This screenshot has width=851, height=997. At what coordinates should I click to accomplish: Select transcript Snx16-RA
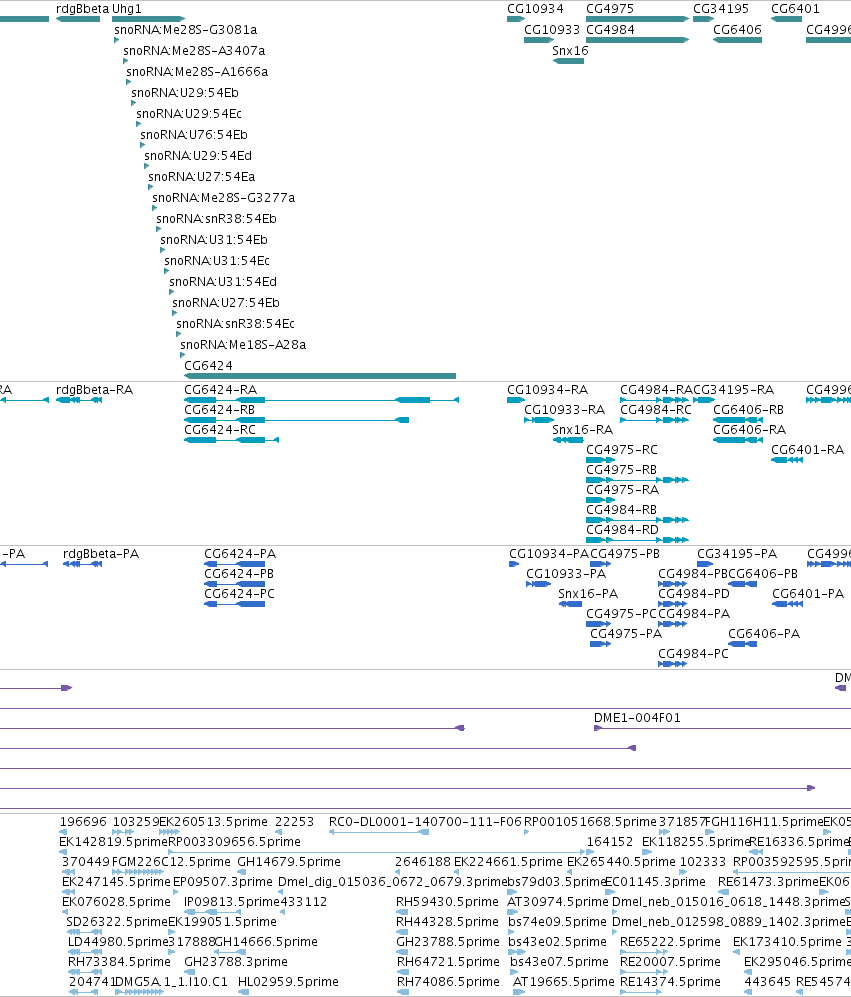[568, 440]
